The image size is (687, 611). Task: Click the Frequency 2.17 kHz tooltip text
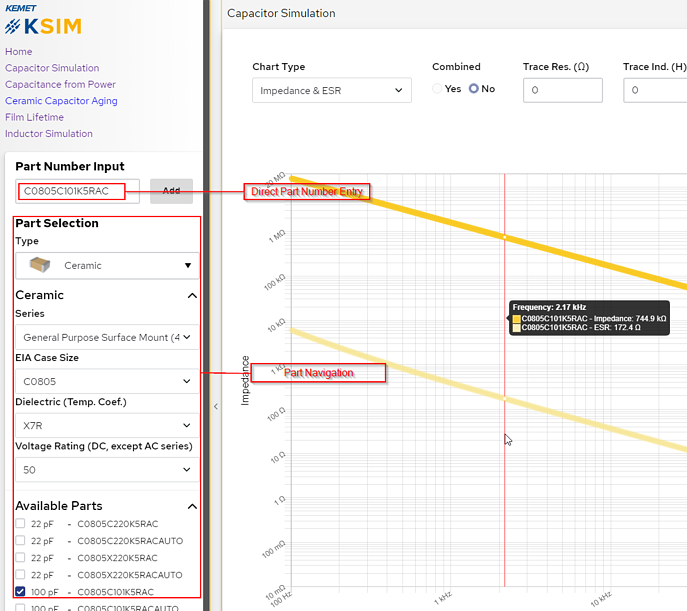pos(549,307)
